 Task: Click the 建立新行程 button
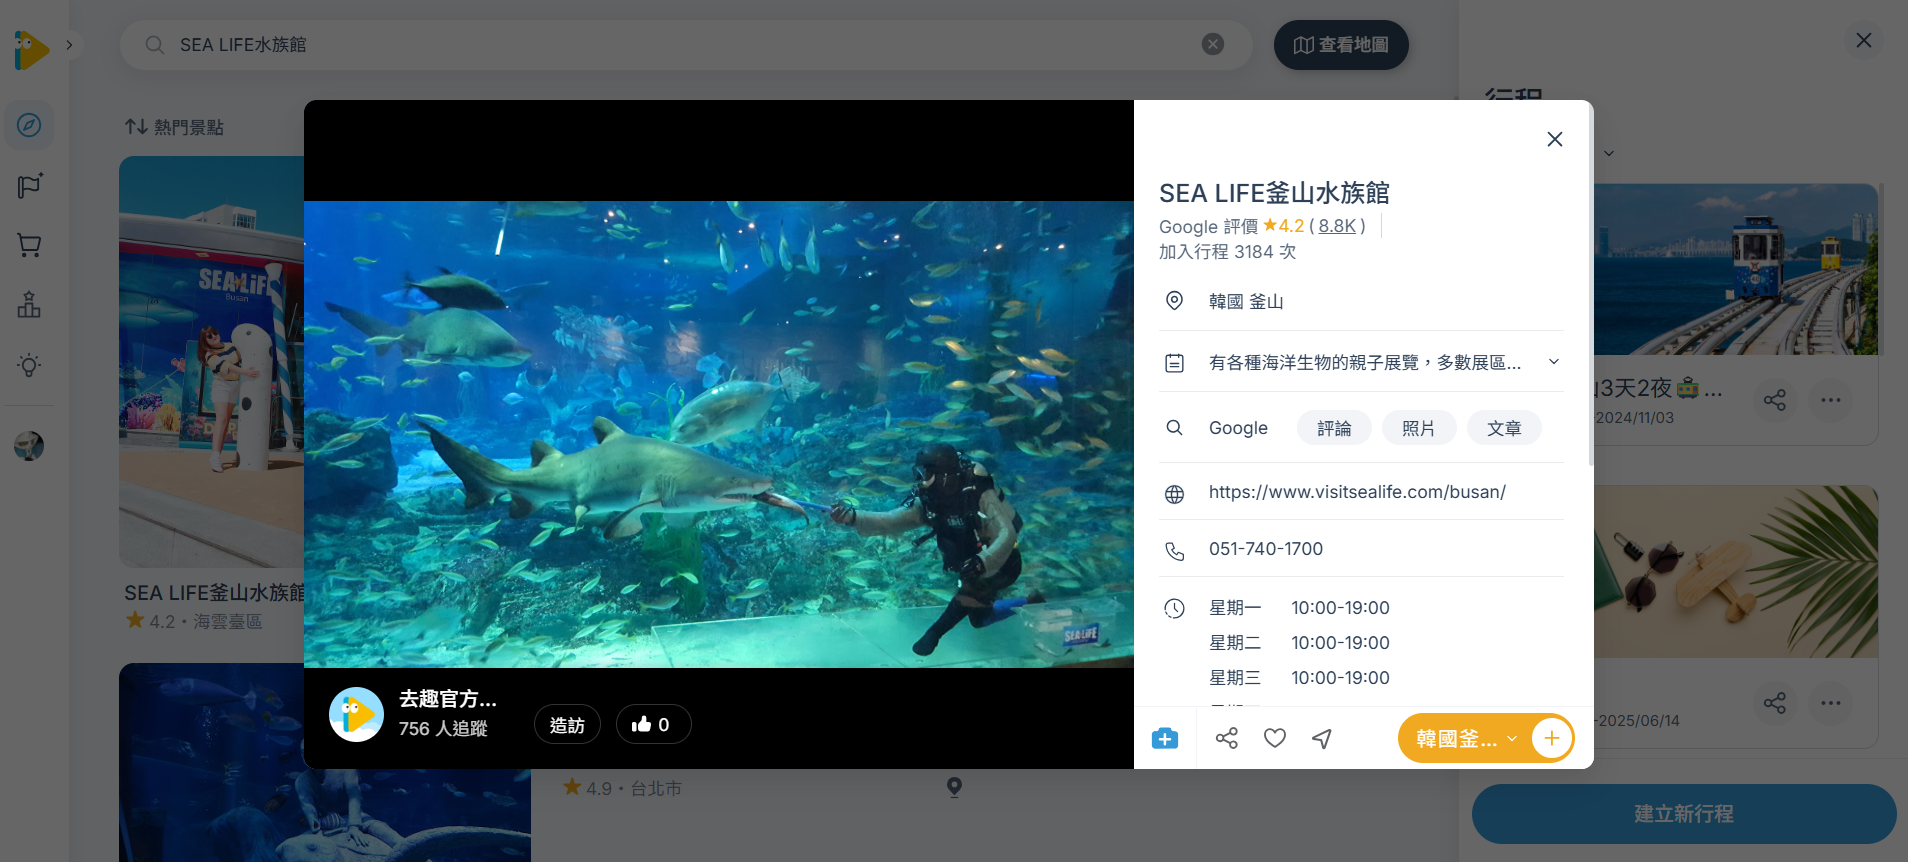point(1684,814)
